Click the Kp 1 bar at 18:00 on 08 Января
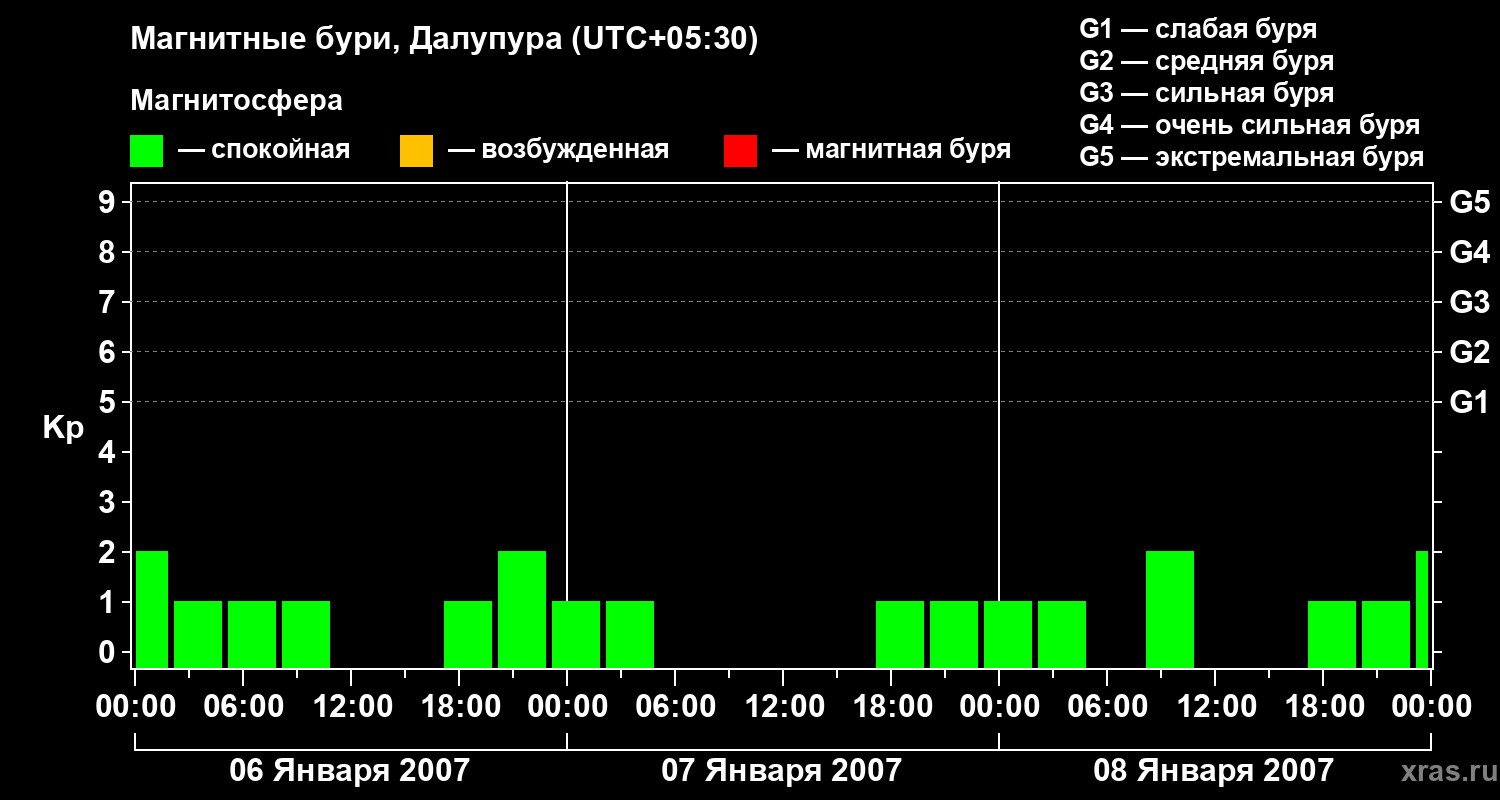This screenshot has height=800, width=1500. click(1332, 634)
